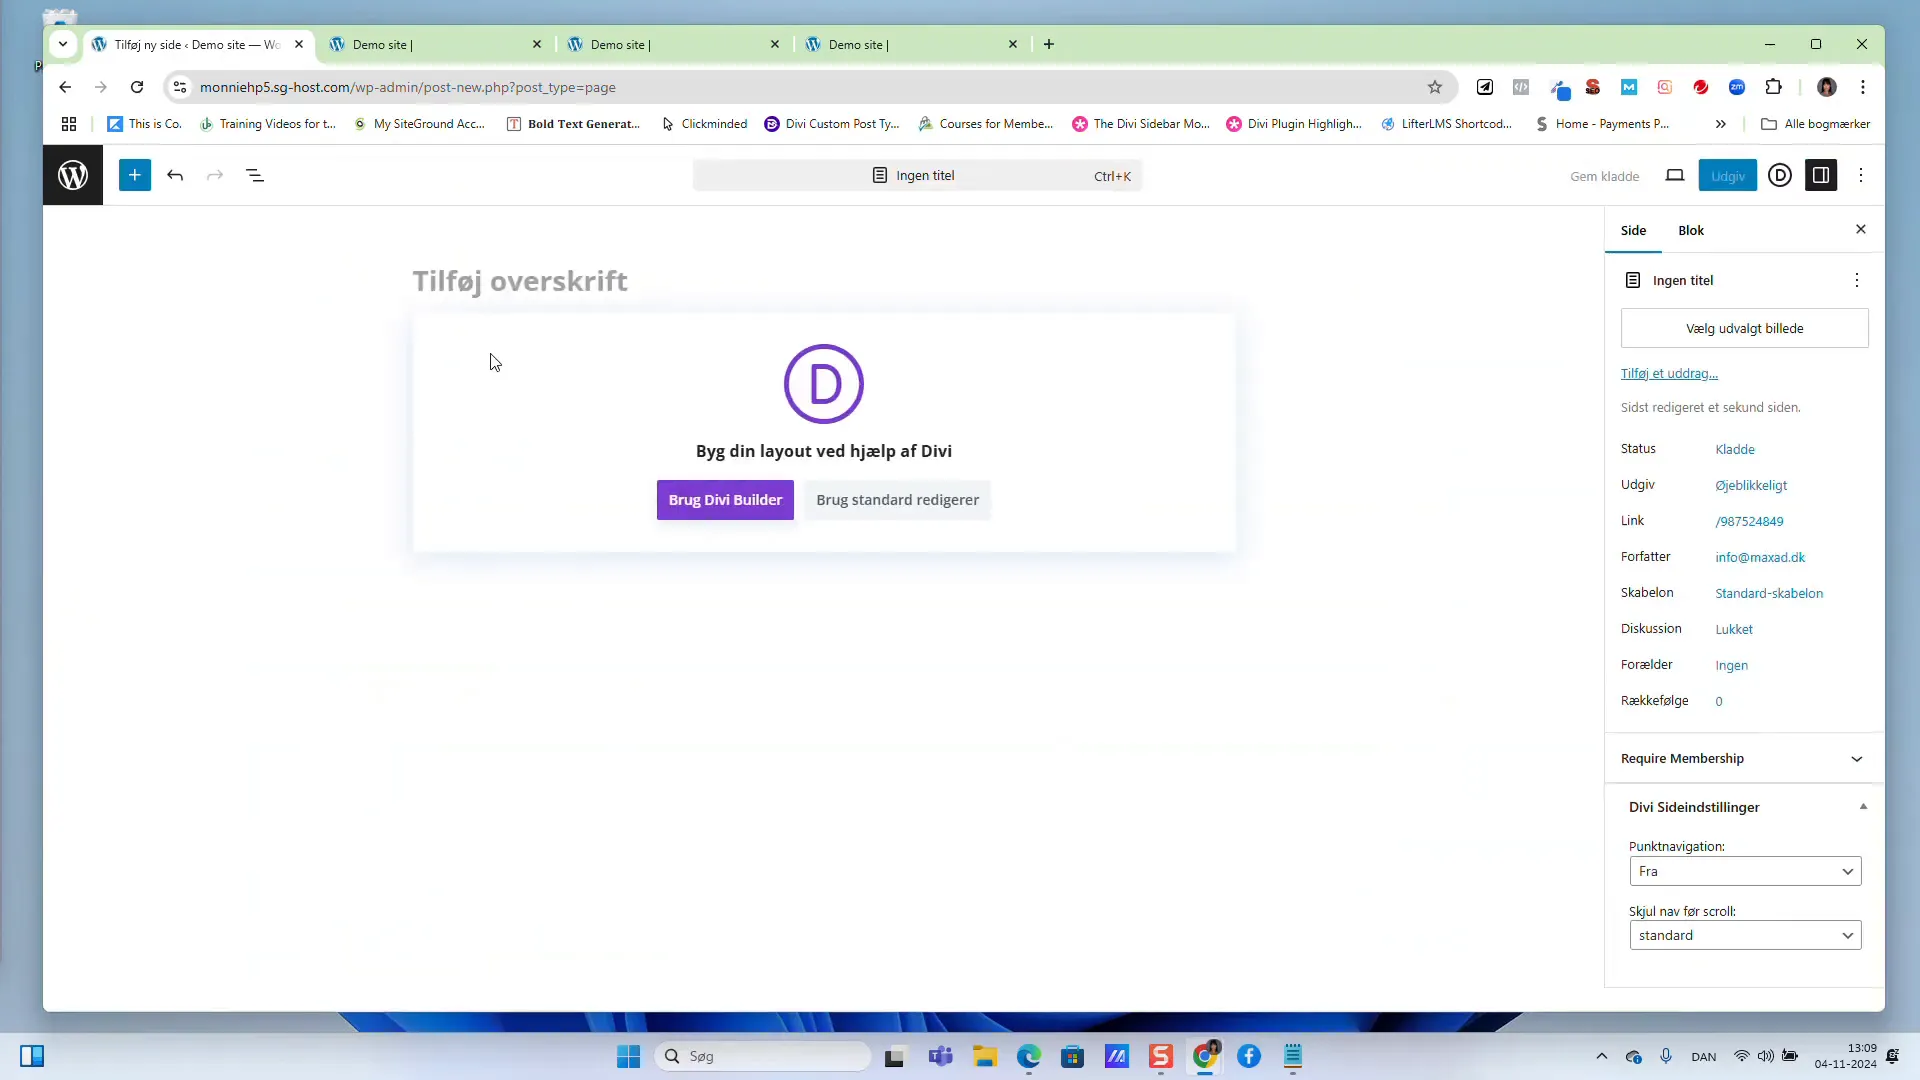The height and width of the screenshot is (1080, 1920).
Task: Switch to the Blok tab in the sidebar
Action: 1691,230
